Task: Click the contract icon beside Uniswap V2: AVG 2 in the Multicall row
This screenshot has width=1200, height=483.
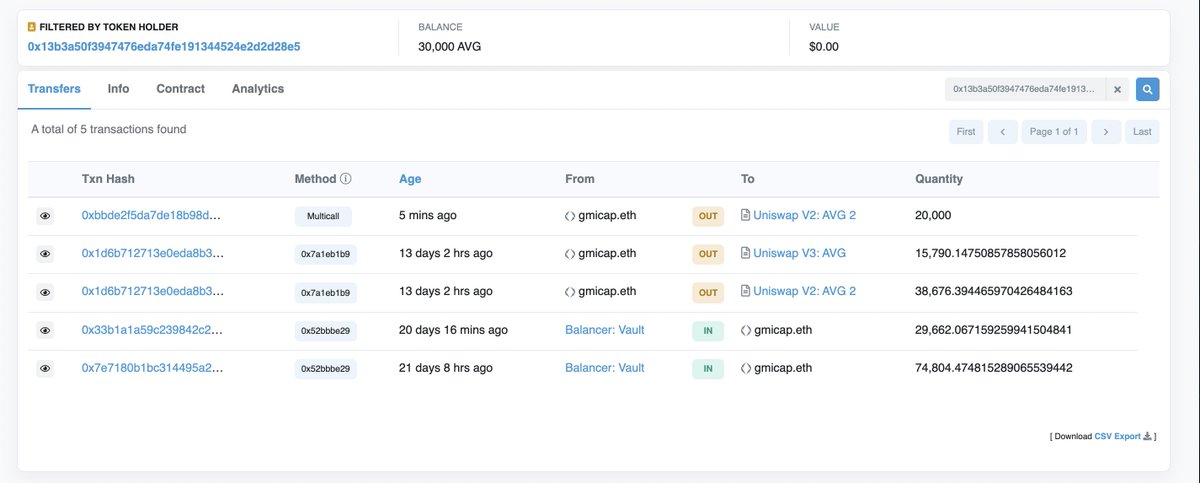Action: coord(745,215)
